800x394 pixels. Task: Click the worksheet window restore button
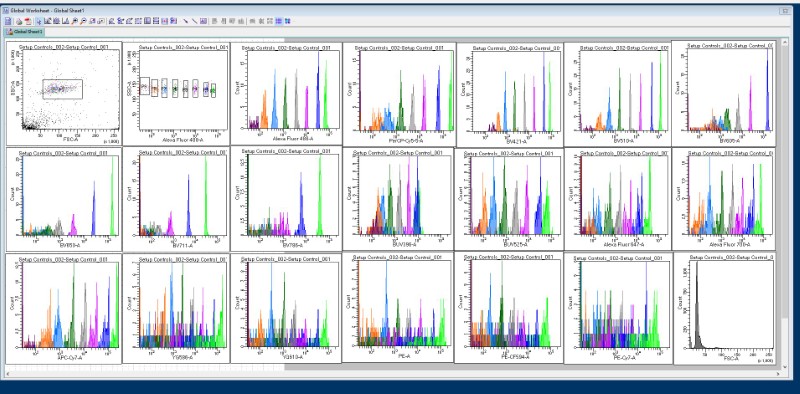coord(784,10)
